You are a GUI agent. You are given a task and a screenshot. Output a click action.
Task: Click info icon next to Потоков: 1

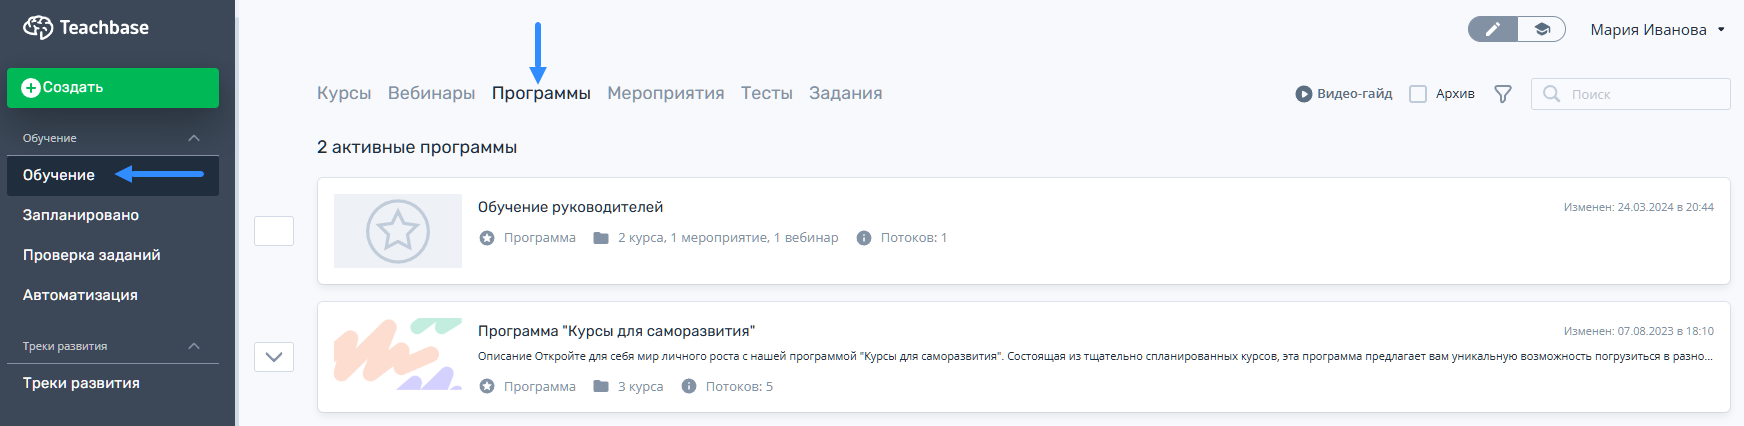(x=864, y=238)
